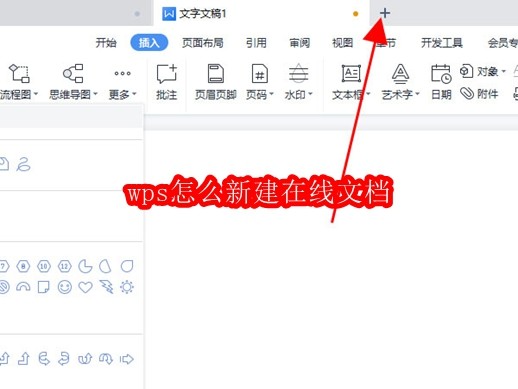Expand the 流程图 dropdown arrow
This screenshot has height=389, width=518.
(x=35, y=94)
